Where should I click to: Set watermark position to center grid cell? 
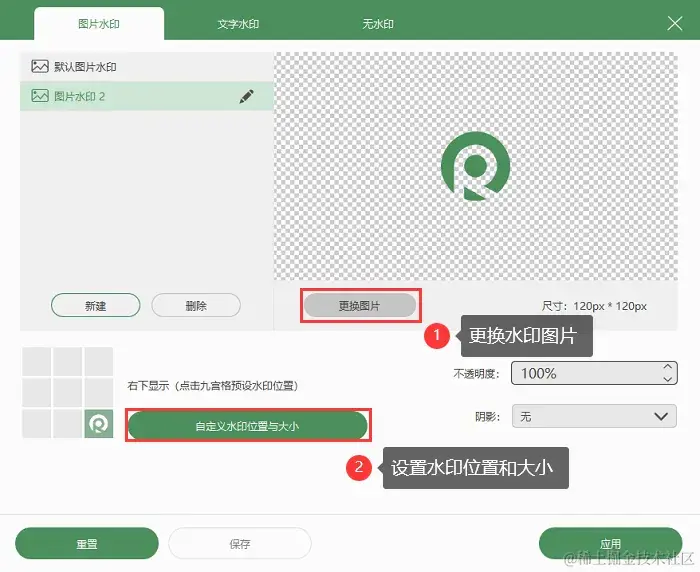(67, 392)
